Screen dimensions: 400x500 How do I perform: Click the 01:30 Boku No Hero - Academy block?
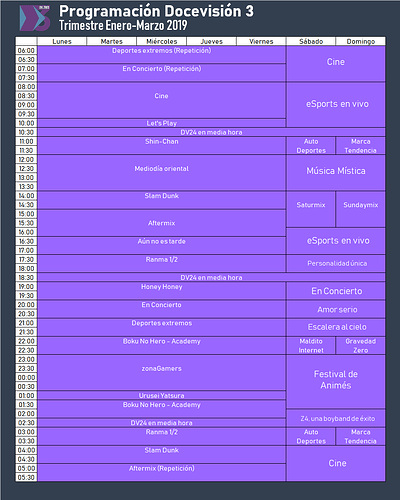pyautogui.click(x=162, y=409)
